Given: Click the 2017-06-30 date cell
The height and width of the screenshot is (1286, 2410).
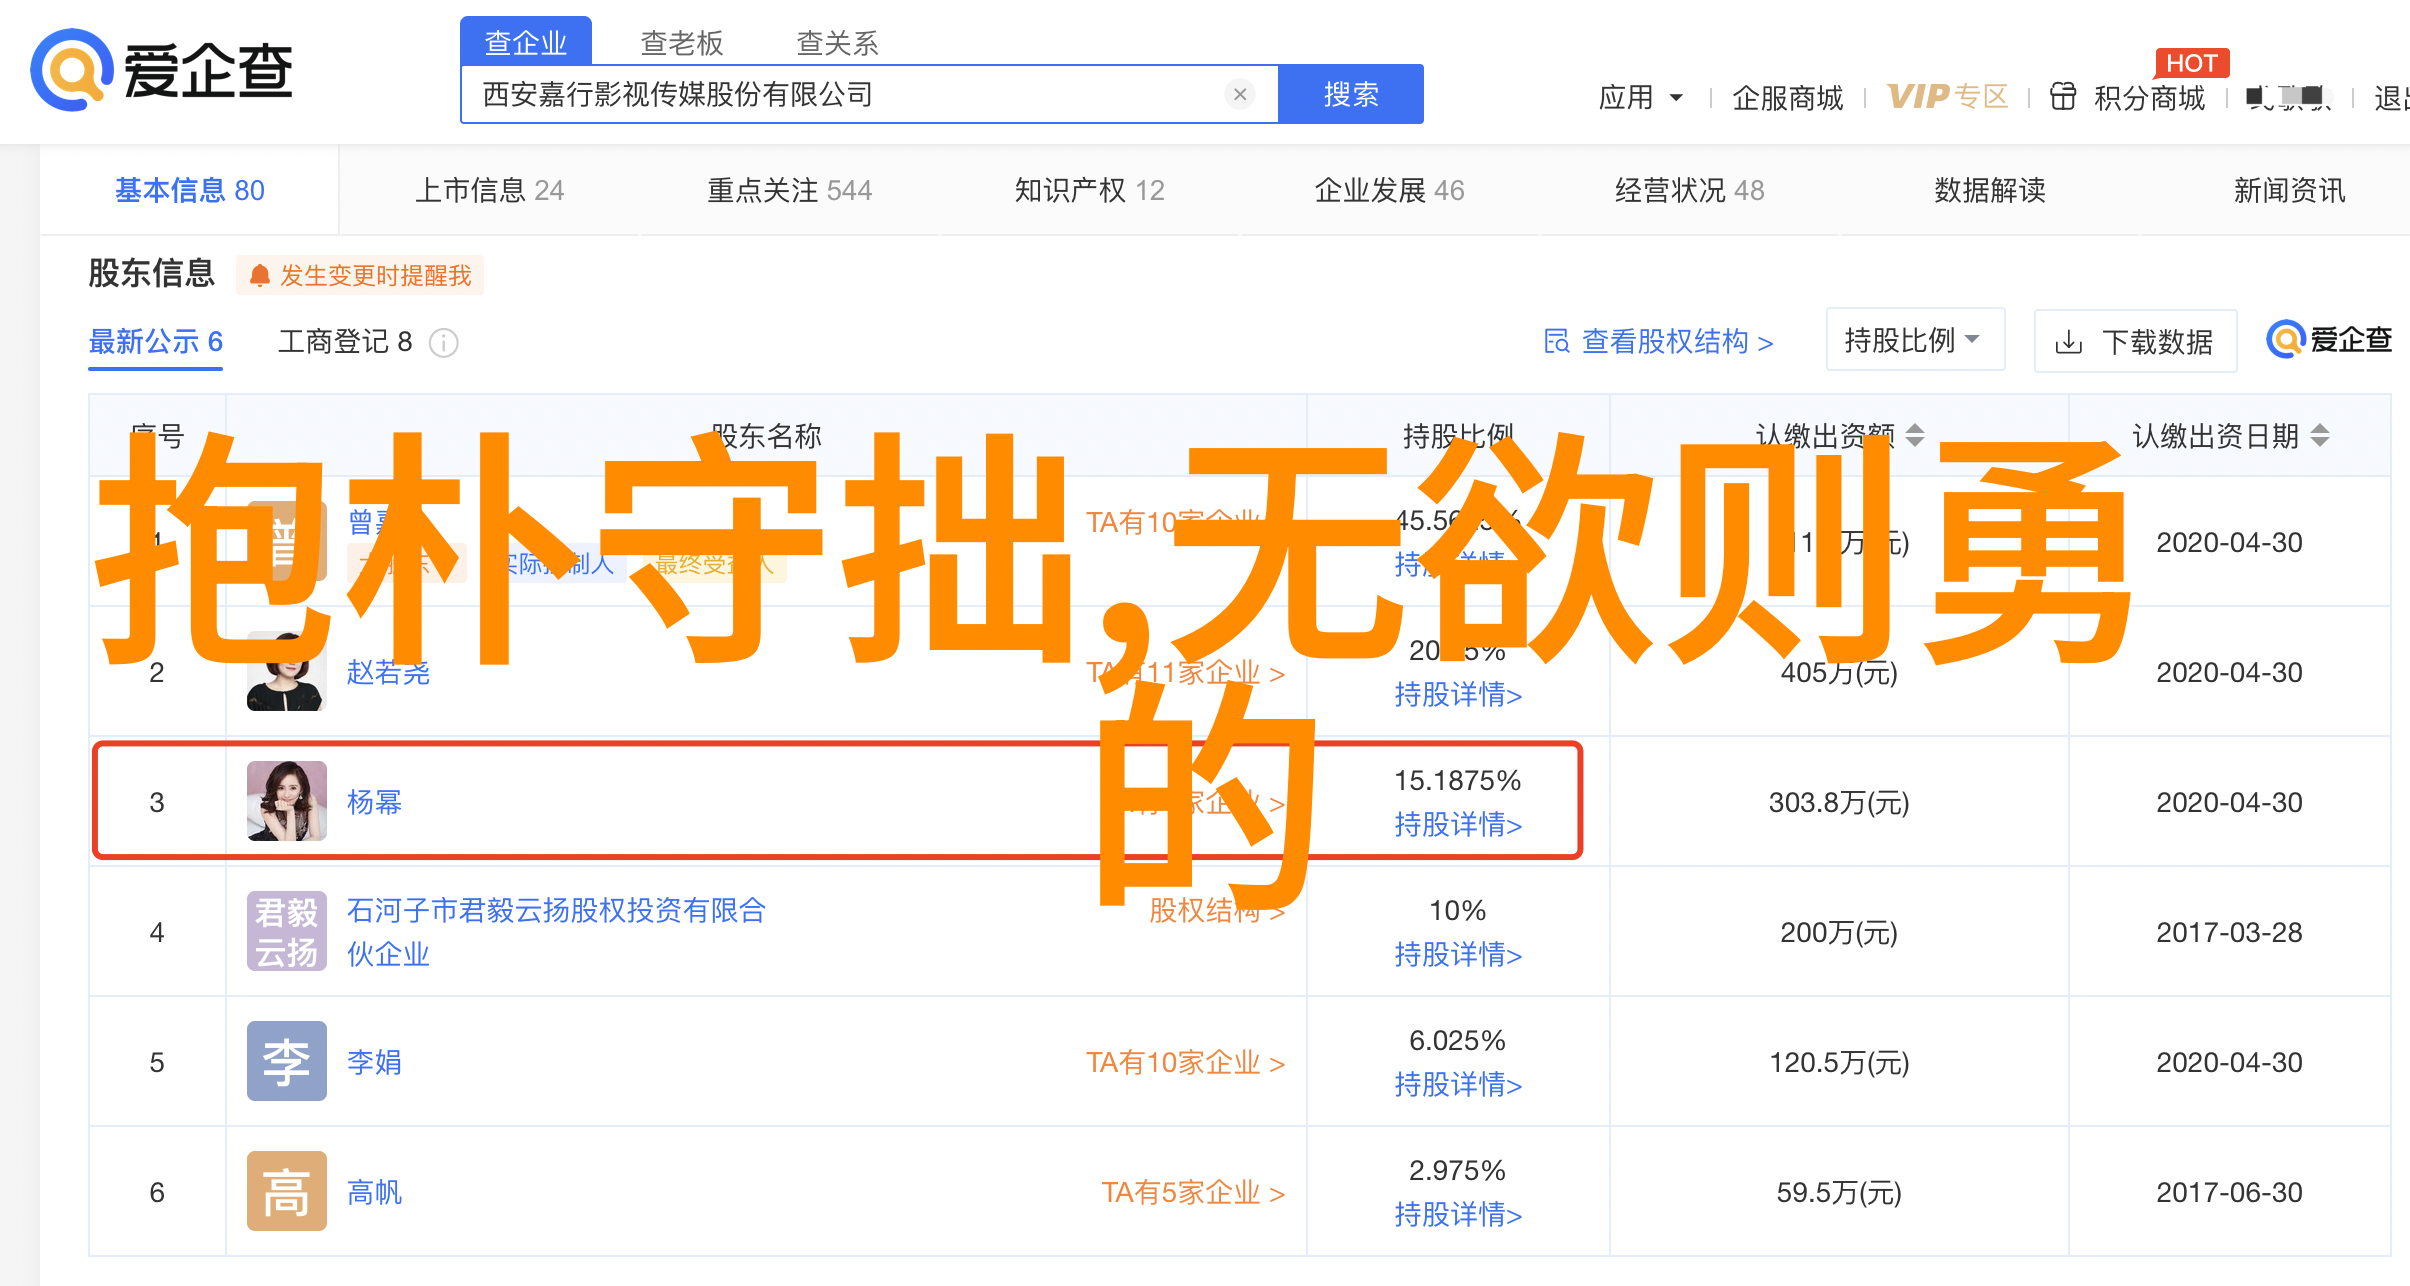Looking at the screenshot, I should point(2229,1192).
